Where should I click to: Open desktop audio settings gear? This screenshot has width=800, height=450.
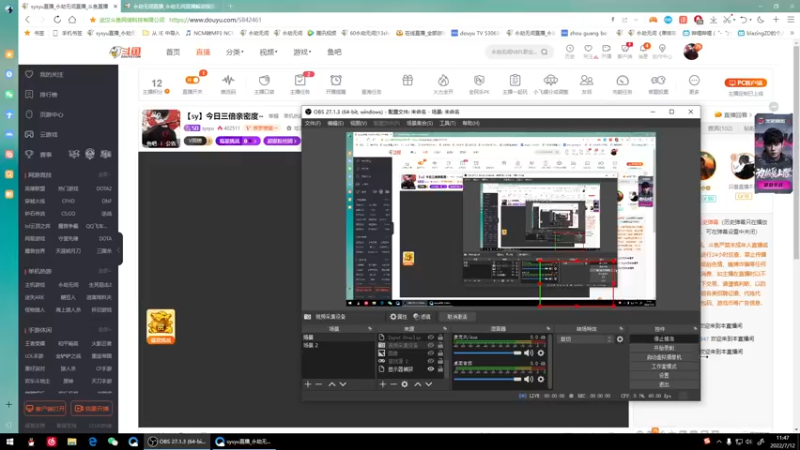(541, 379)
